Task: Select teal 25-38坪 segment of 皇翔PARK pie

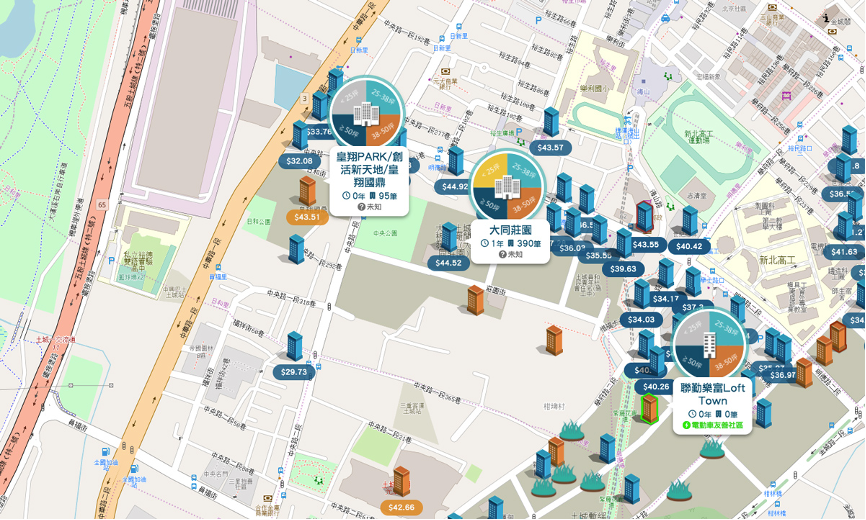Action: tap(382, 97)
